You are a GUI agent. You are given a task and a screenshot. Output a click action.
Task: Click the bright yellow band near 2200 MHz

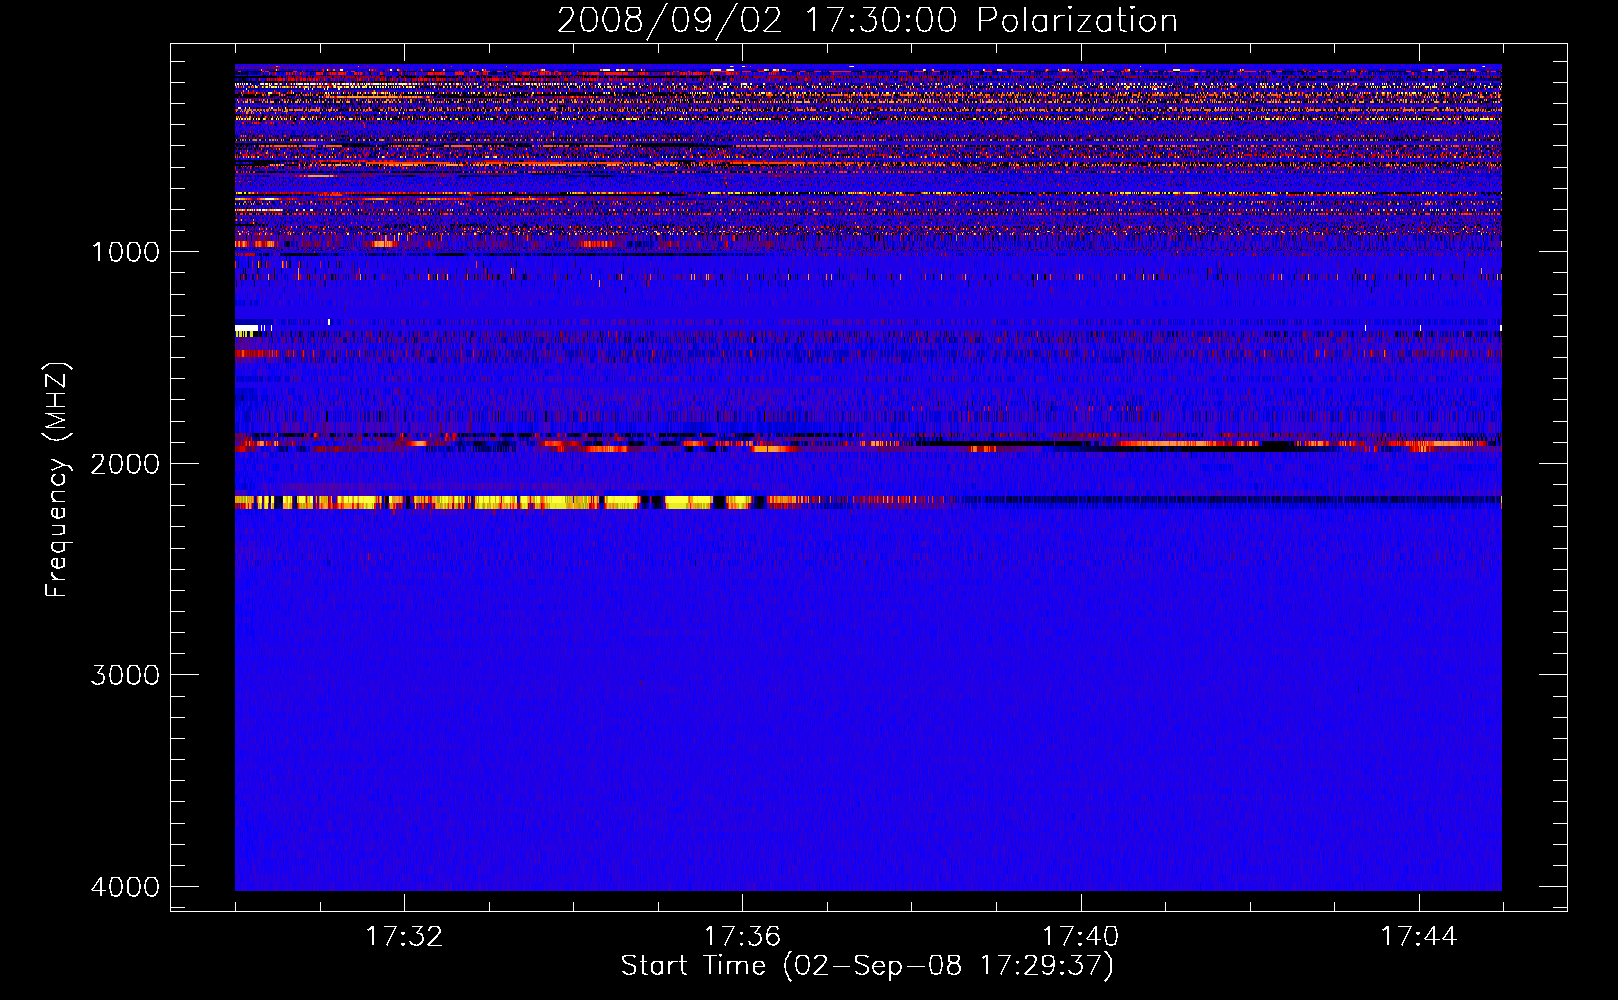(x=520, y=502)
